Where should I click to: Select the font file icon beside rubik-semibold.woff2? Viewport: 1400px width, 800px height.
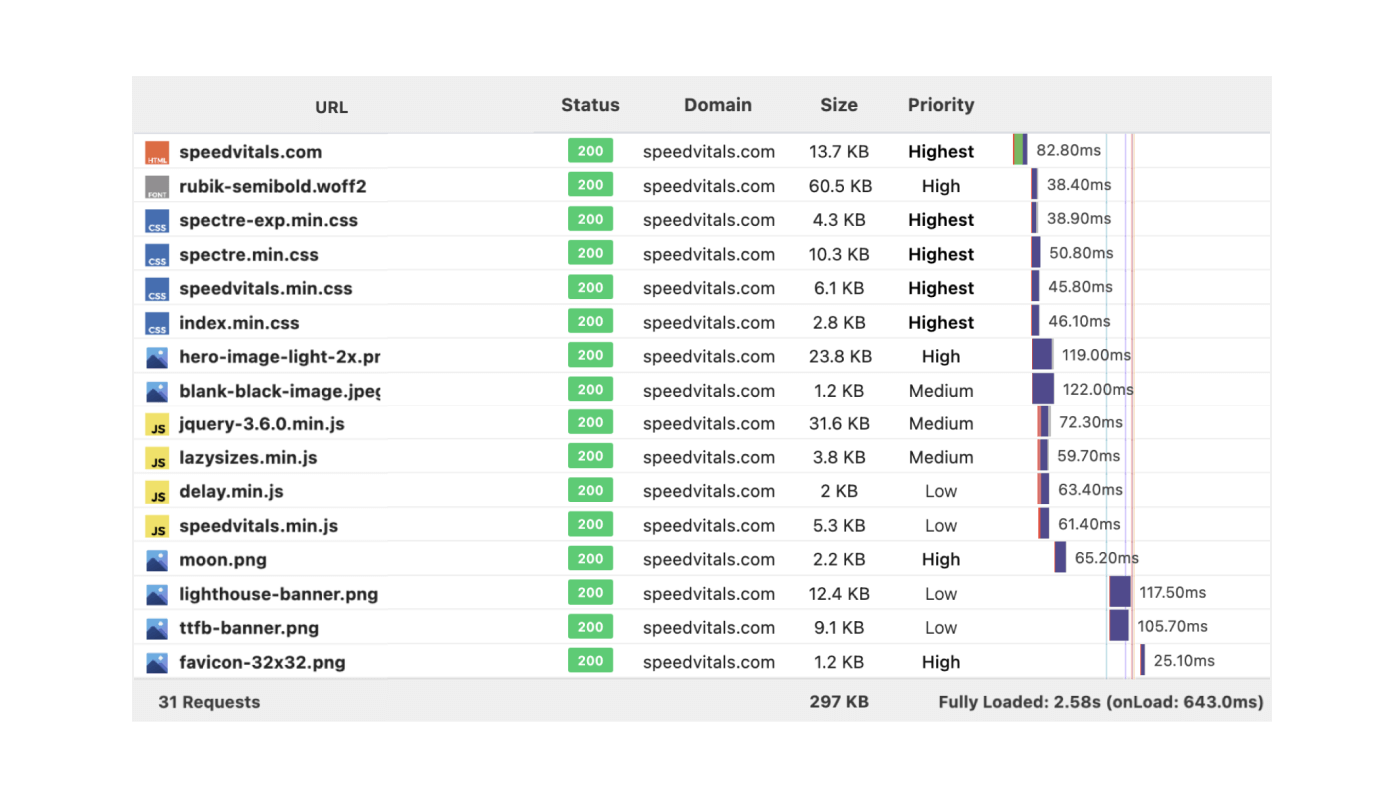pyautogui.click(x=157, y=186)
